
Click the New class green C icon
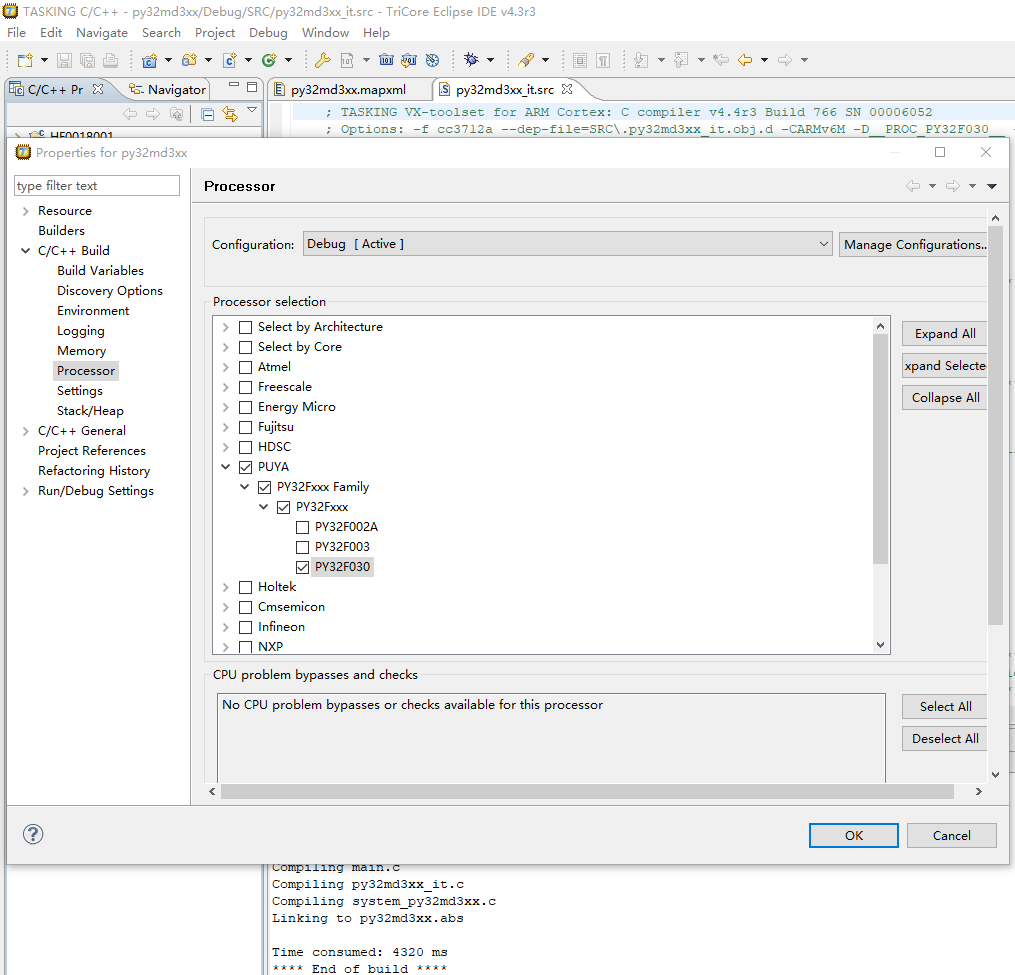tap(269, 60)
